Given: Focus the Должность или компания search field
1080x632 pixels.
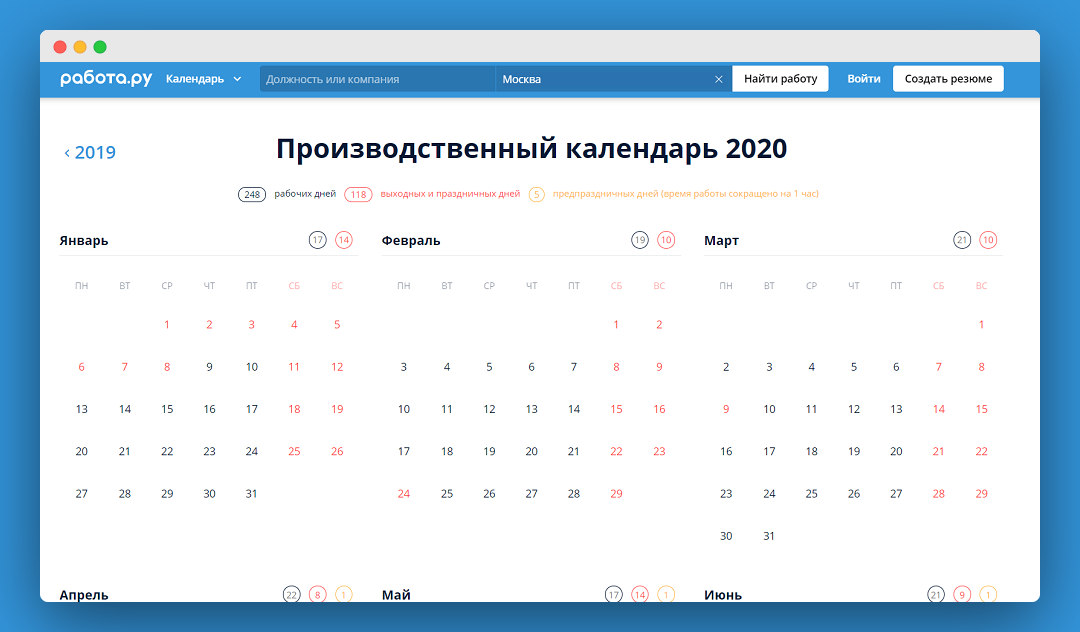Looking at the screenshot, I should point(377,78).
